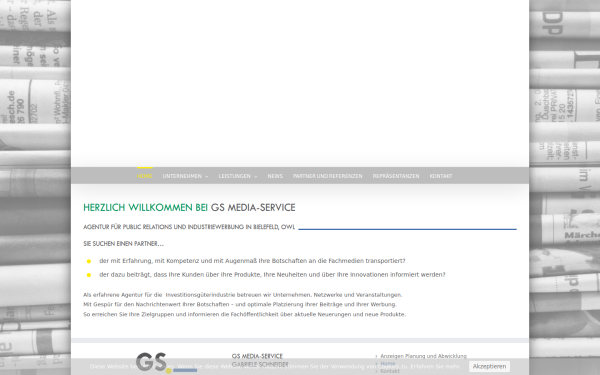Viewport: 600px width, 375px height.
Task: Click the Agentur für Public Relations subtitle
Action: [x=189, y=227]
